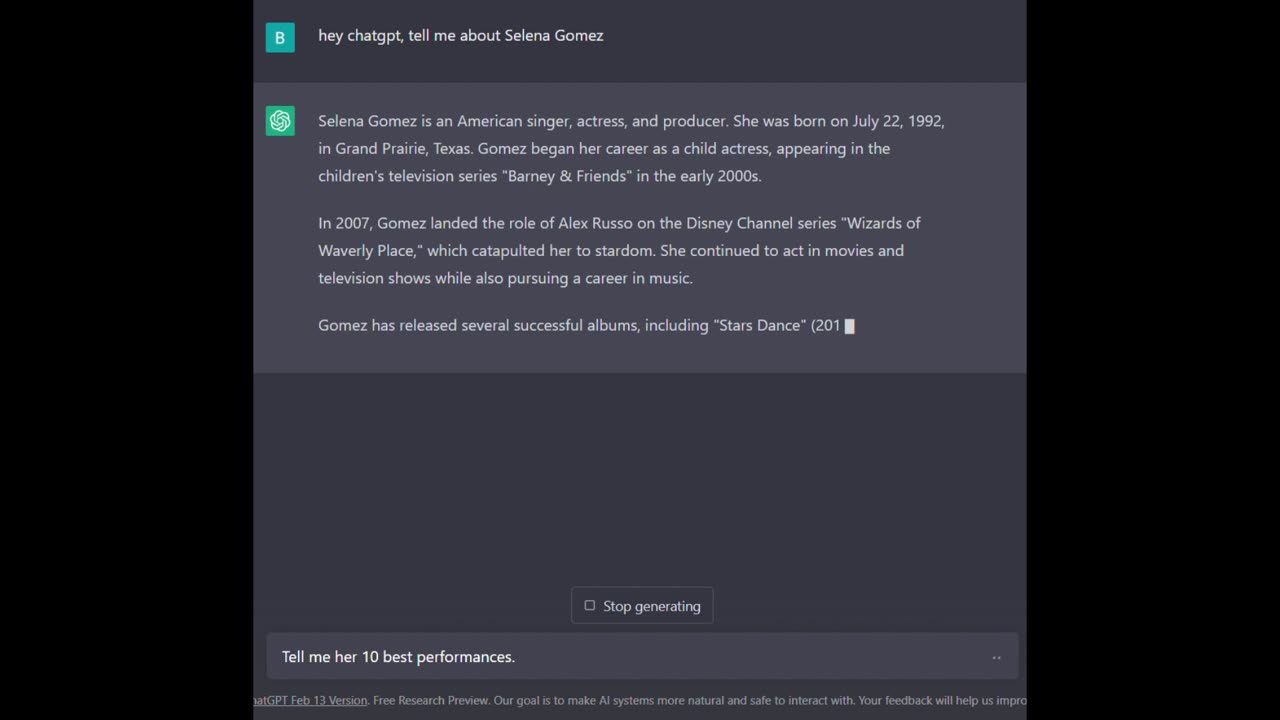Click the footer text 'Free Research Preview'
The width and height of the screenshot is (1280, 720).
click(x=433, y=701)
